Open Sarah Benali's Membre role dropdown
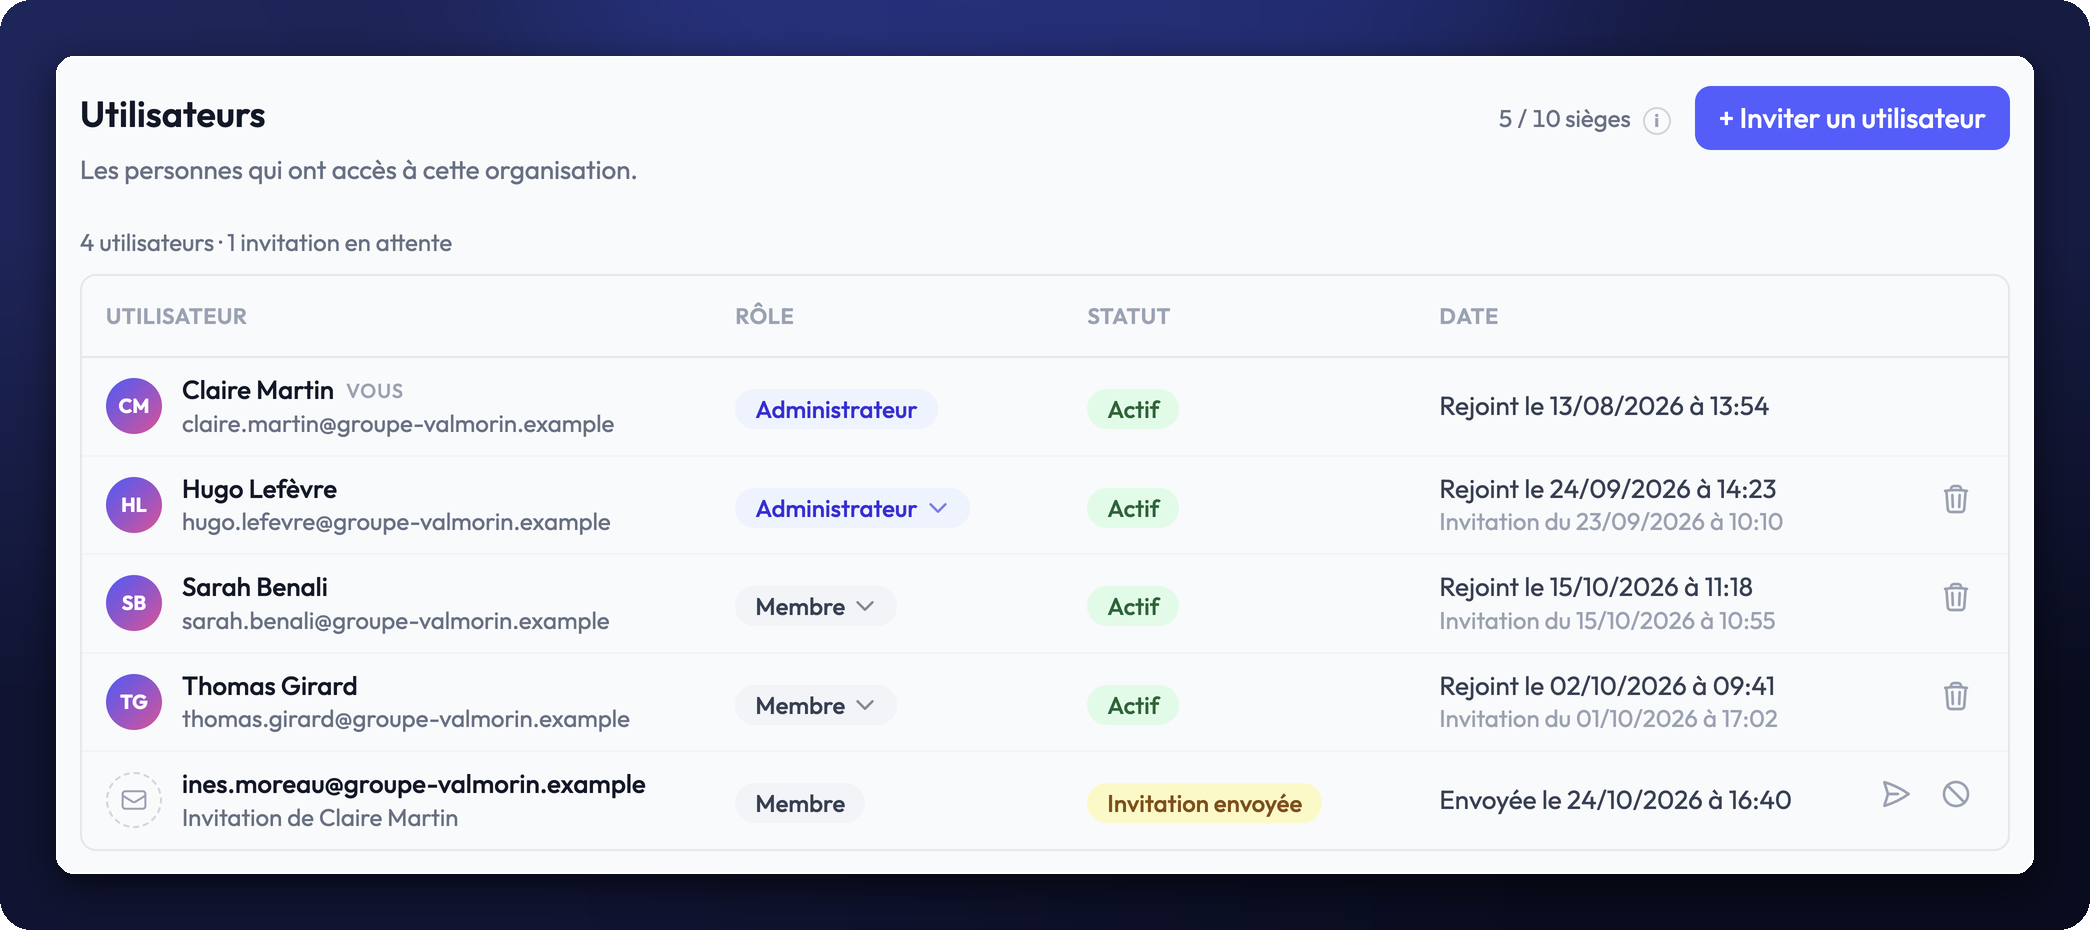This screenshot has width=2090, height=930. tap(815, 606)
